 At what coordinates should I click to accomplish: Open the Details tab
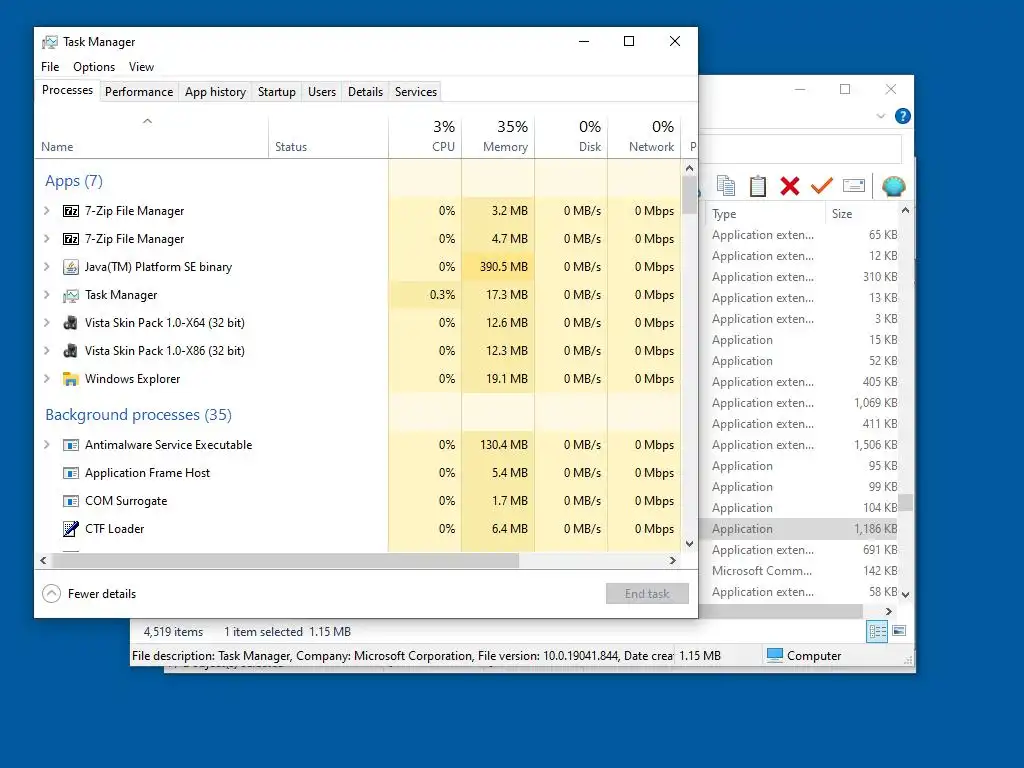[365, 92]
